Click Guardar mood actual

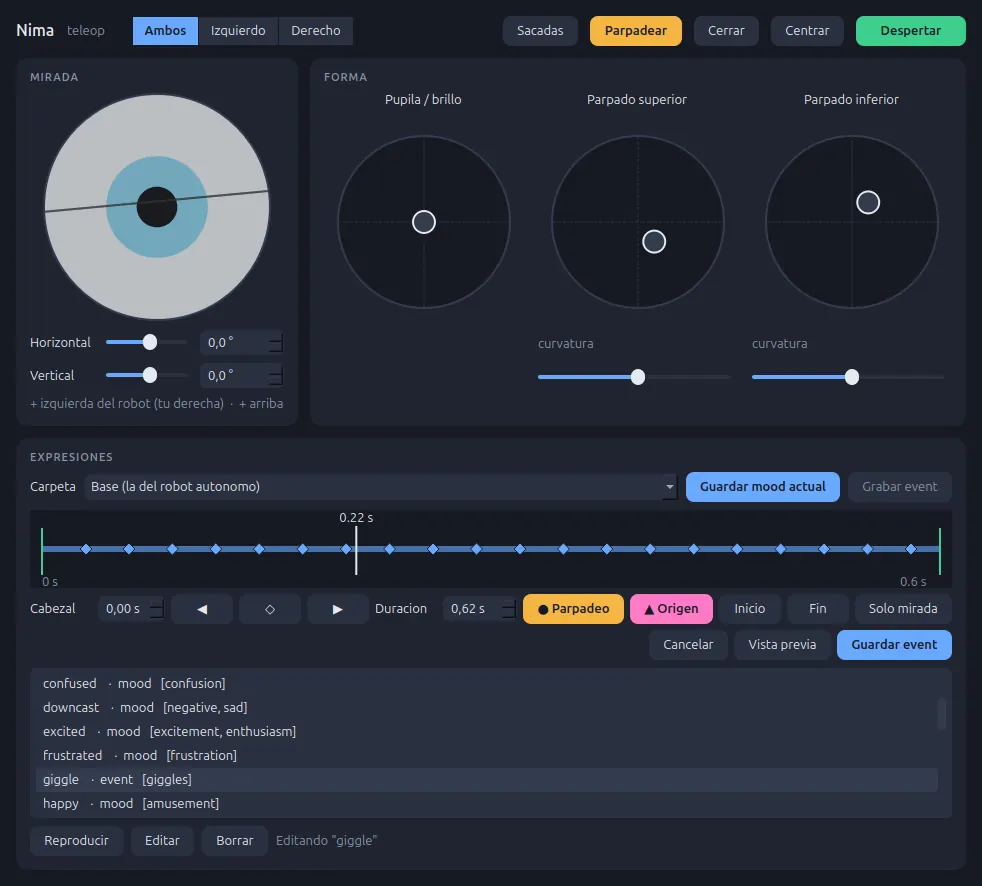click(x=762, y=487)
